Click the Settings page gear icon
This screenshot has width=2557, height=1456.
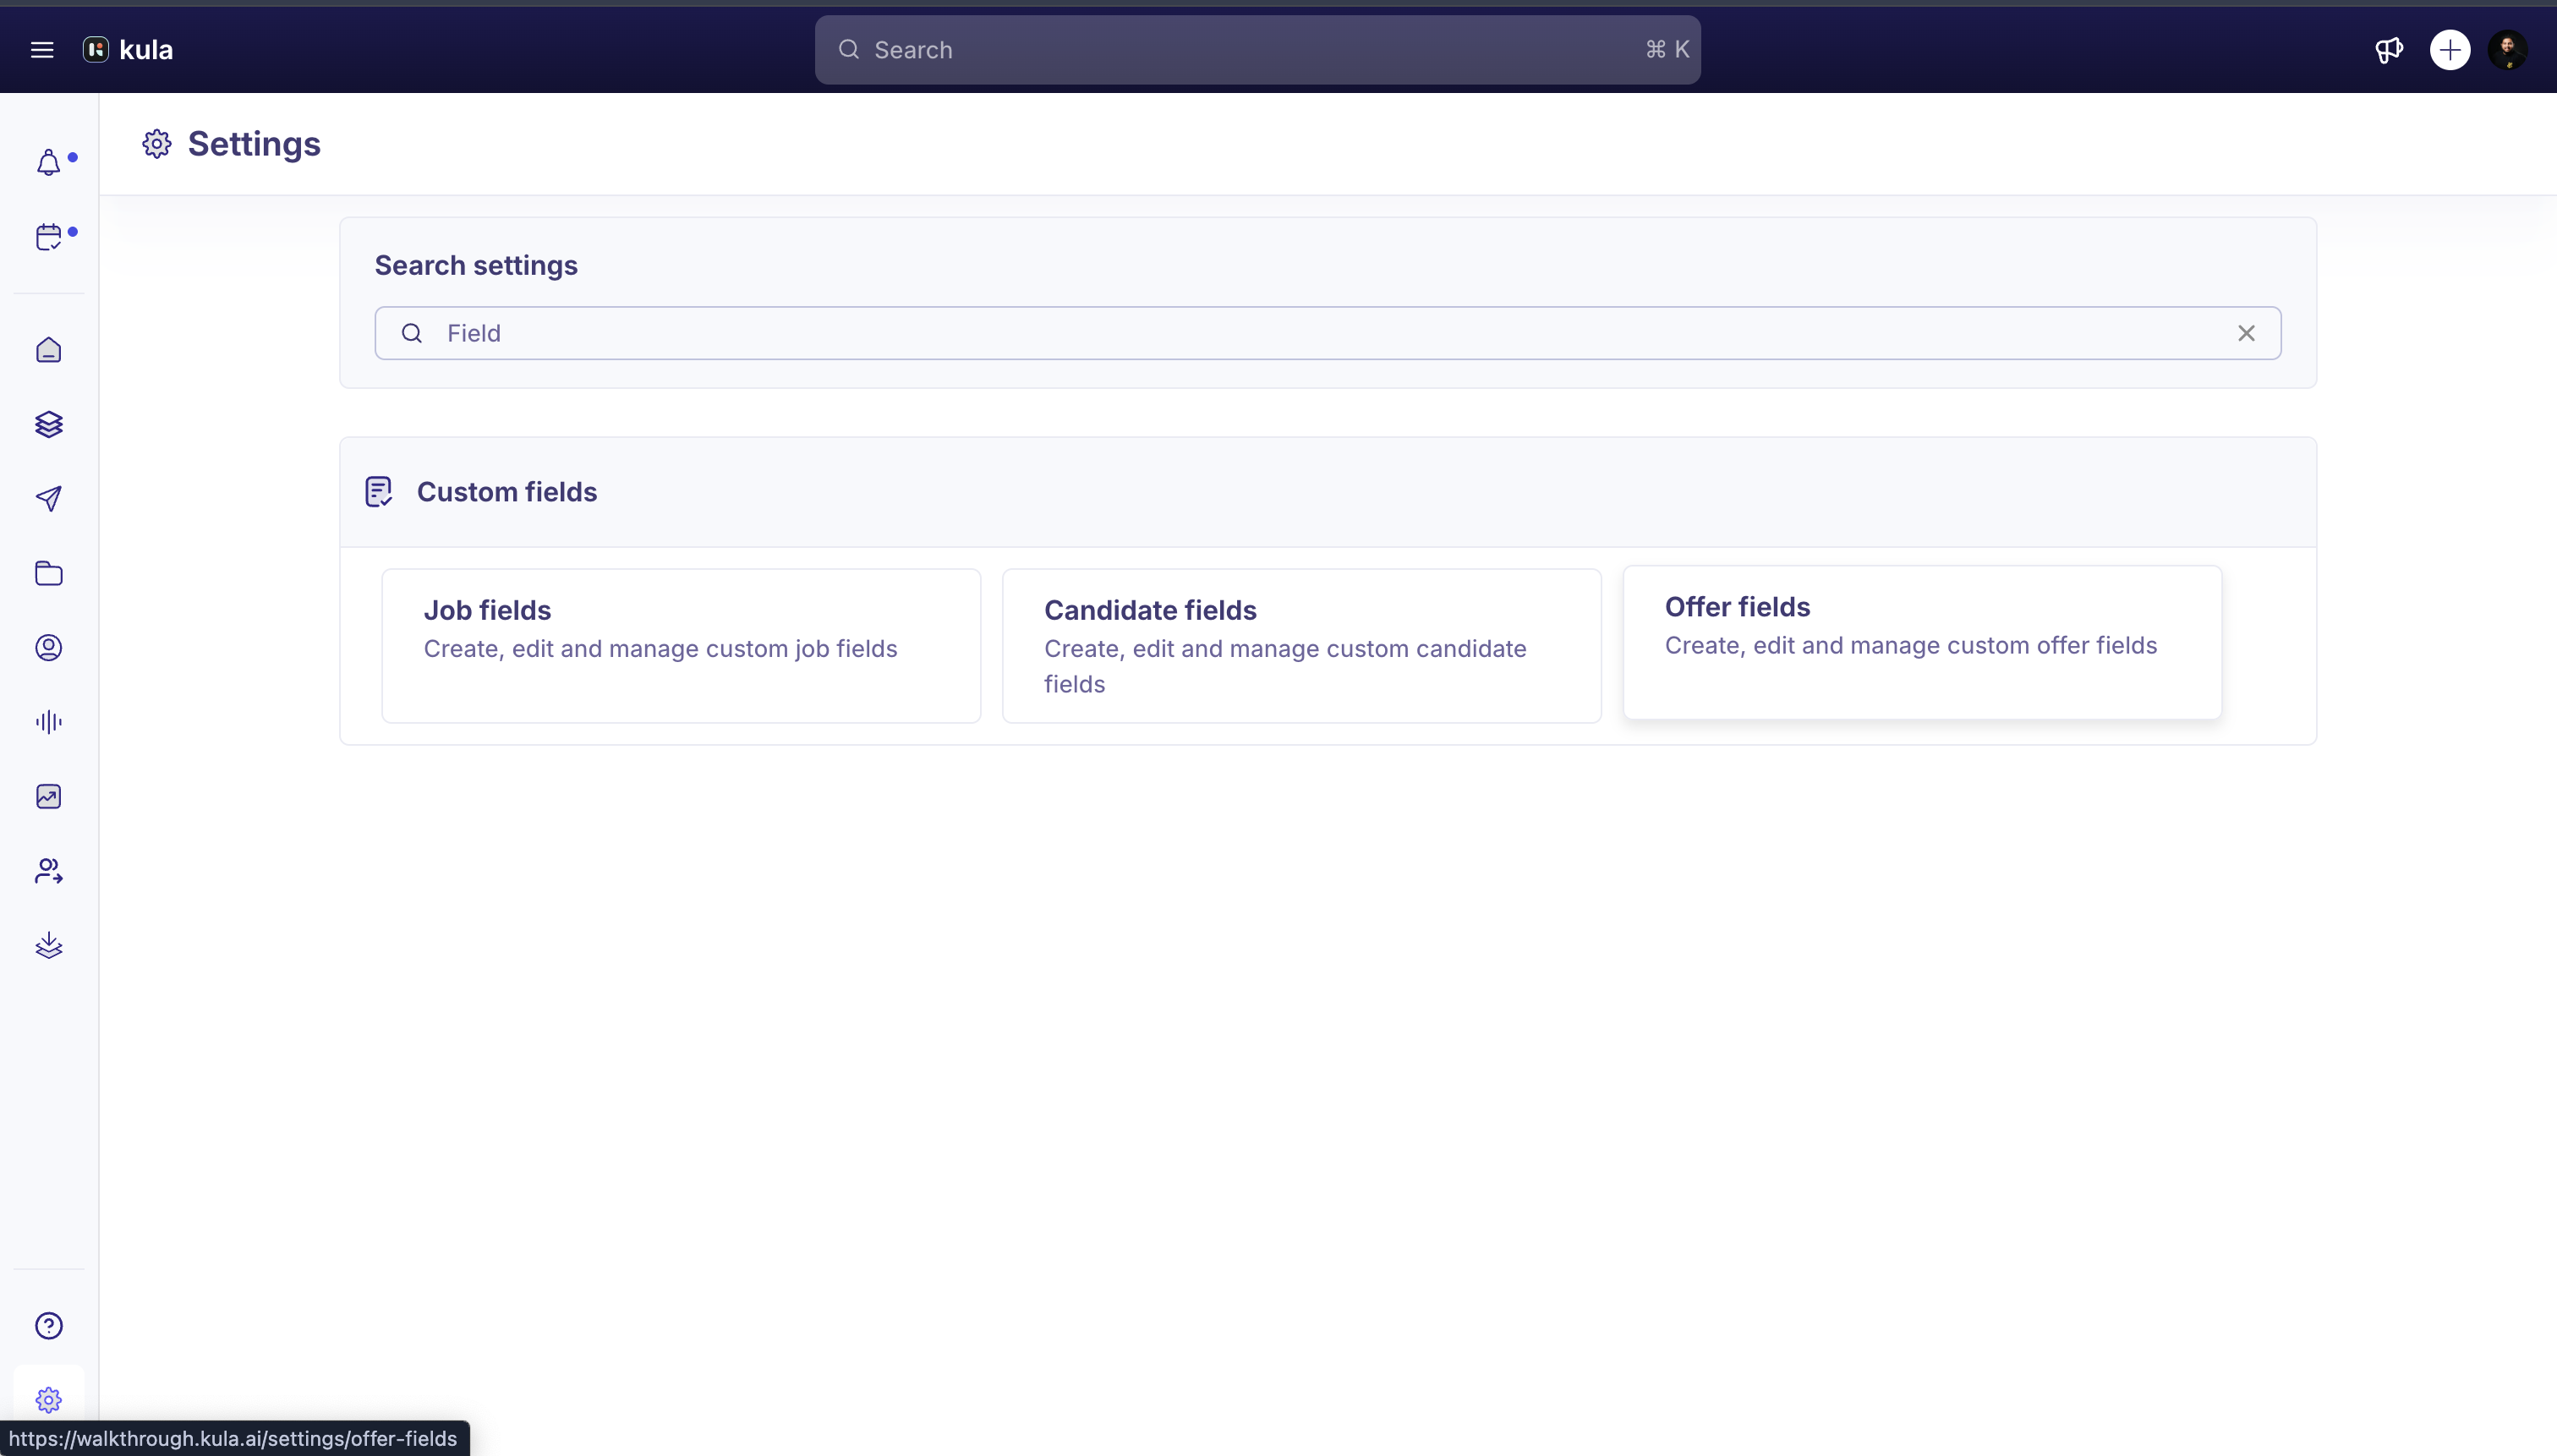[157, 144]
